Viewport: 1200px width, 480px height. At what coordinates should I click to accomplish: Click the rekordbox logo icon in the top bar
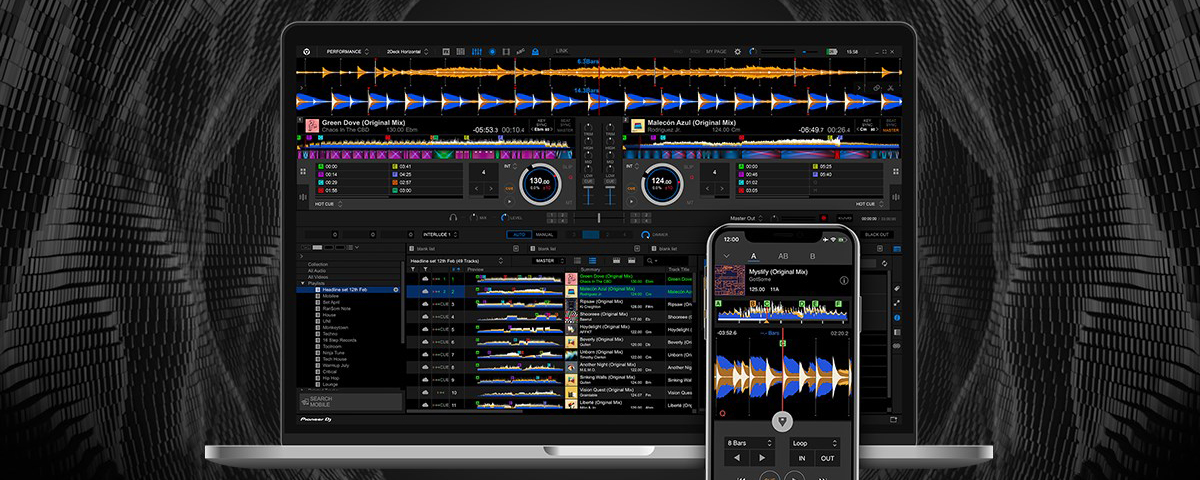pyautogui.click(x=307, y=51)
